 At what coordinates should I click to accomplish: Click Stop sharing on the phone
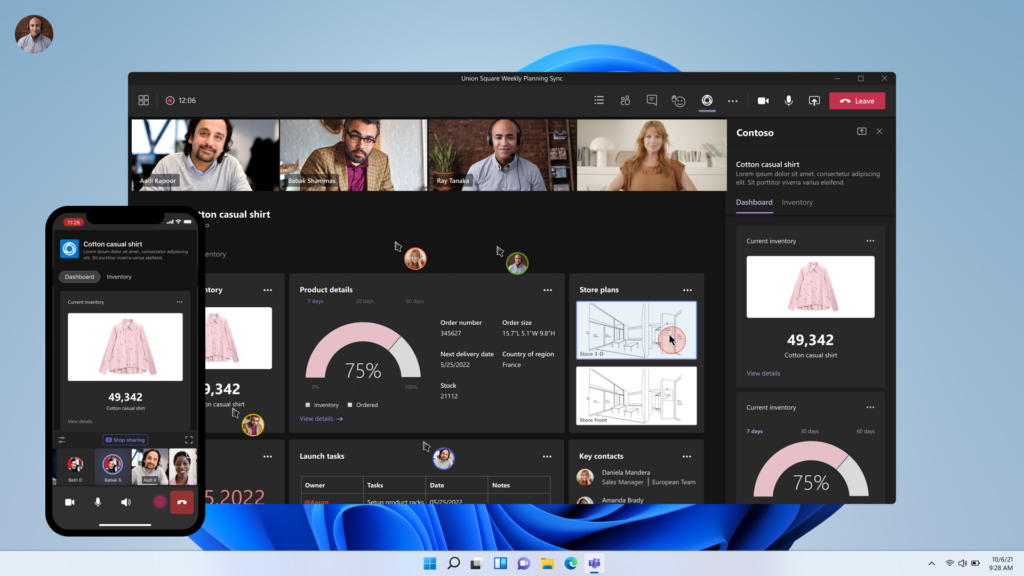[x=125, y=439]
